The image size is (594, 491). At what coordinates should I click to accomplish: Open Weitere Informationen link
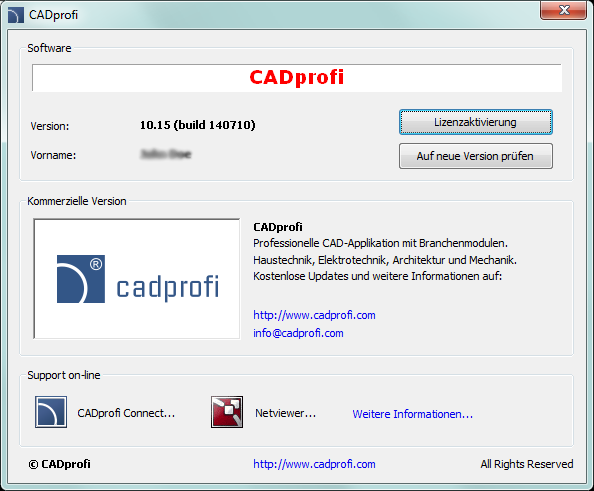413,414
